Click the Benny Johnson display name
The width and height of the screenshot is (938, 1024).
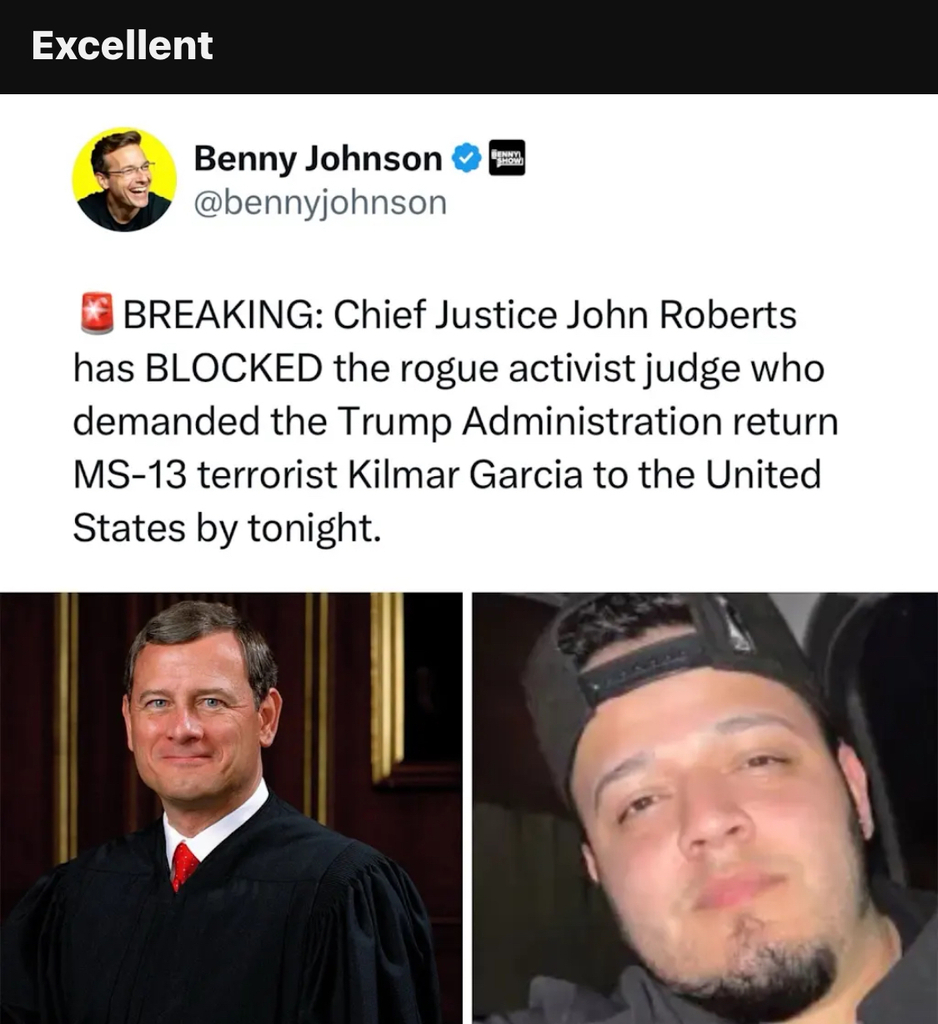tap(318, 159)
